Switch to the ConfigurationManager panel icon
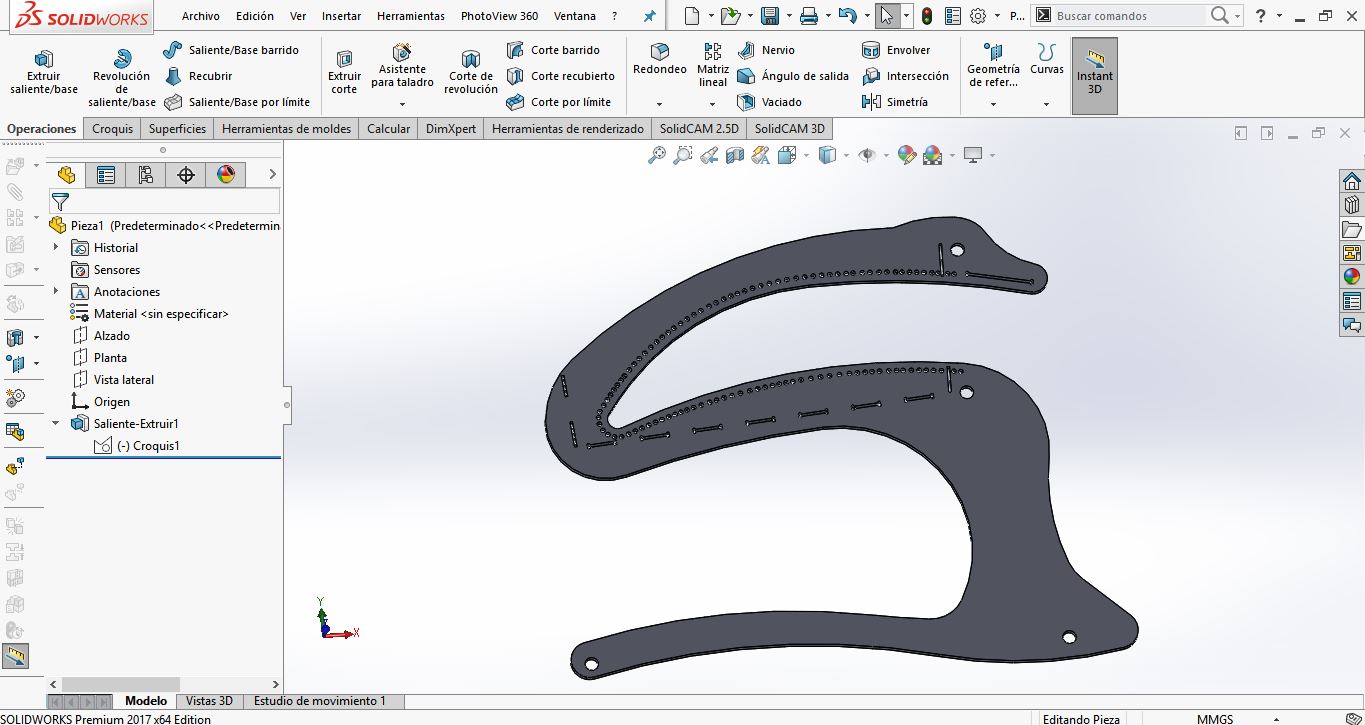This screenshot has height=725, width=1365. [x=146, y=175]
